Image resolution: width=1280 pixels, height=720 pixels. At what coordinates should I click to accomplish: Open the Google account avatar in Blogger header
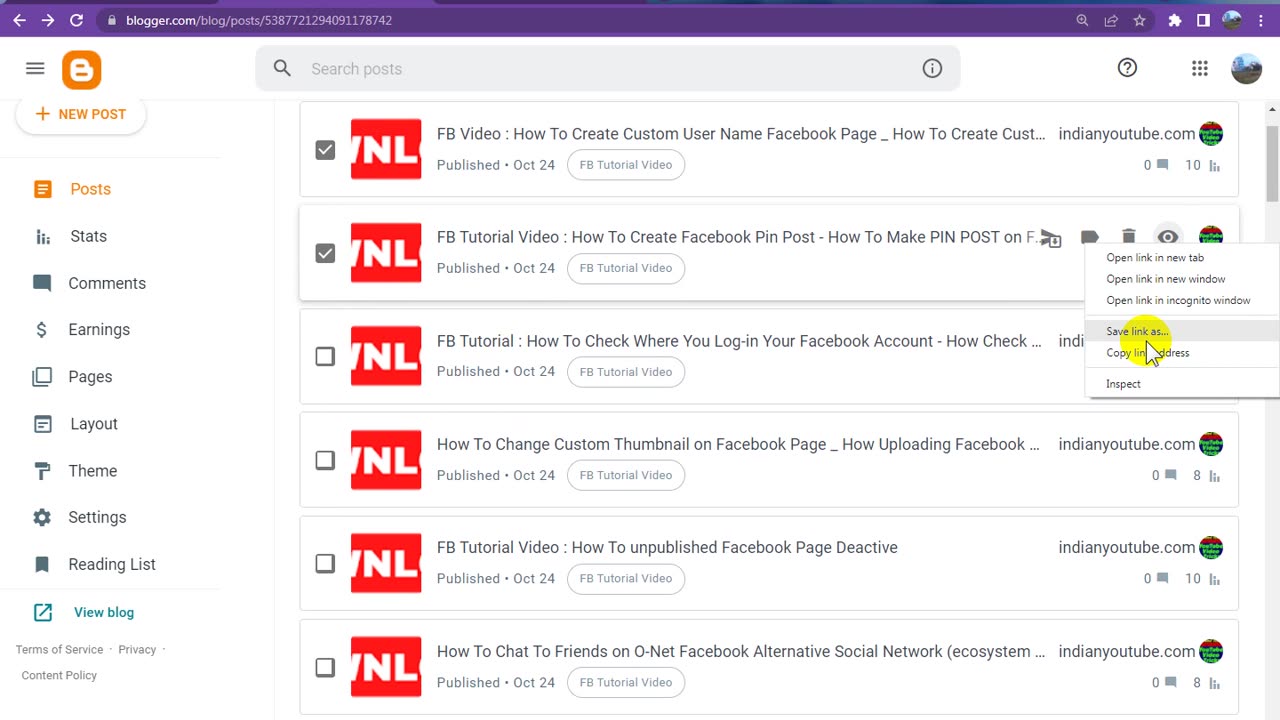1246,68
